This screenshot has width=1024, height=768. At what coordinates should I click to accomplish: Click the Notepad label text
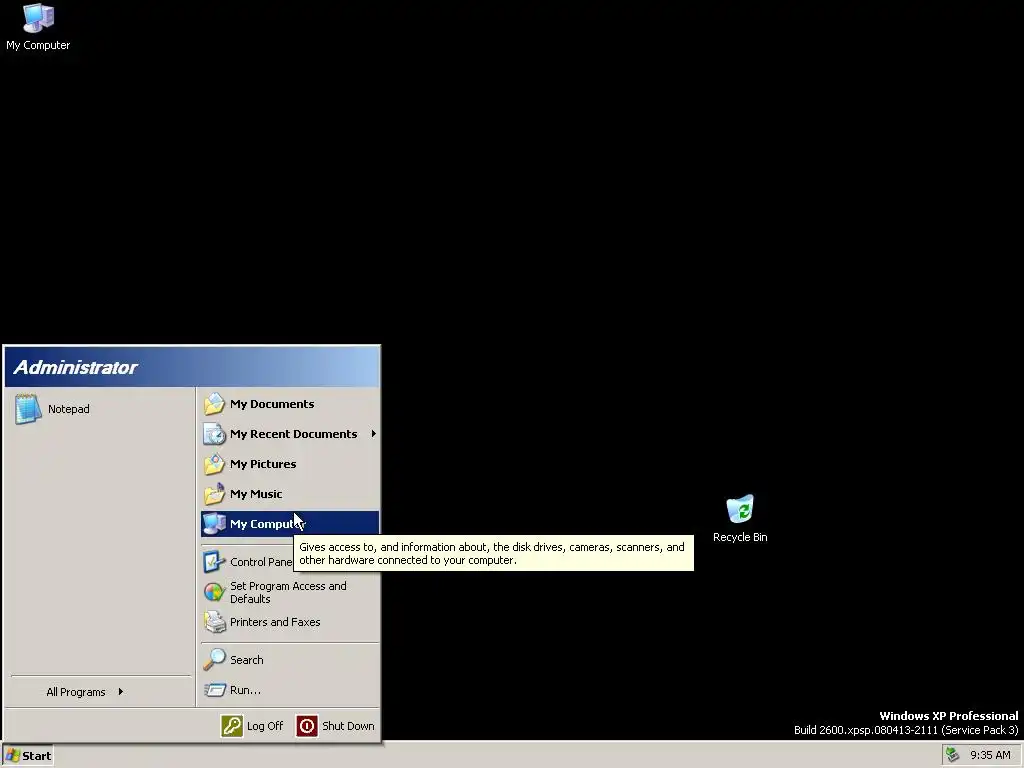point(69,409)
